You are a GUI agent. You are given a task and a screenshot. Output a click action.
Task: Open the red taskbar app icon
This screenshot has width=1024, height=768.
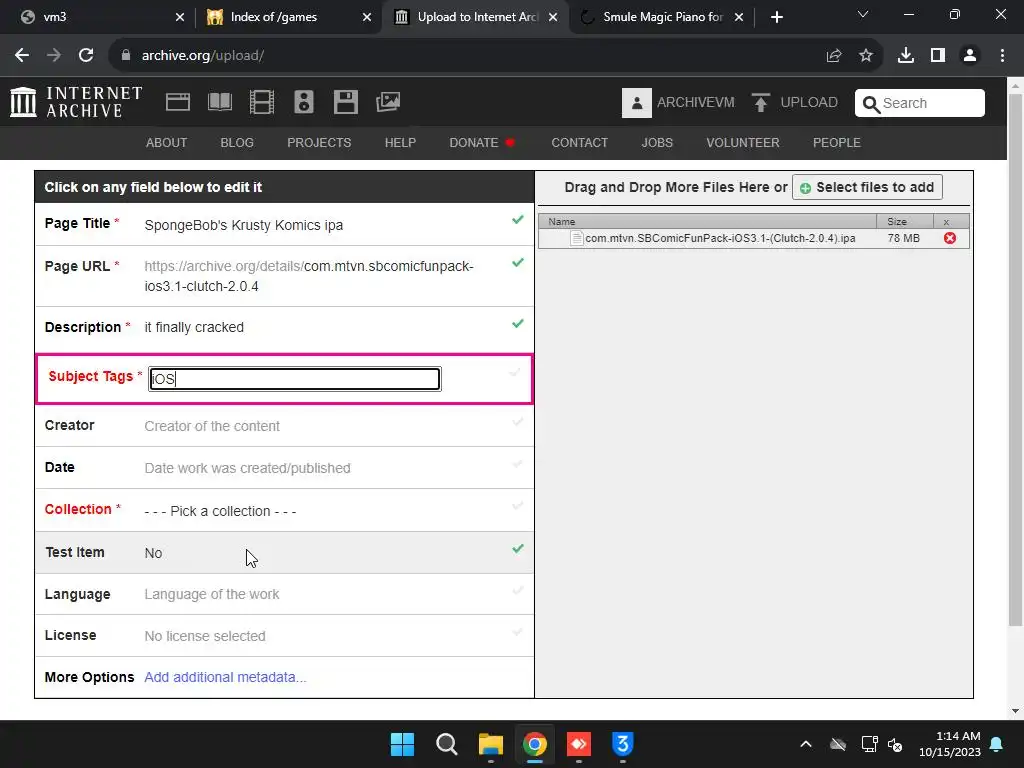[x=579, y=744]
